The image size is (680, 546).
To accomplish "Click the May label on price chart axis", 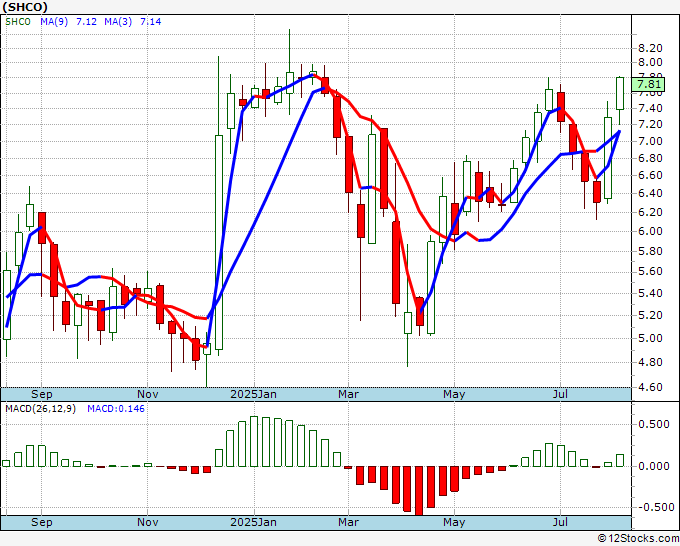I will click(x=454, y=394).
